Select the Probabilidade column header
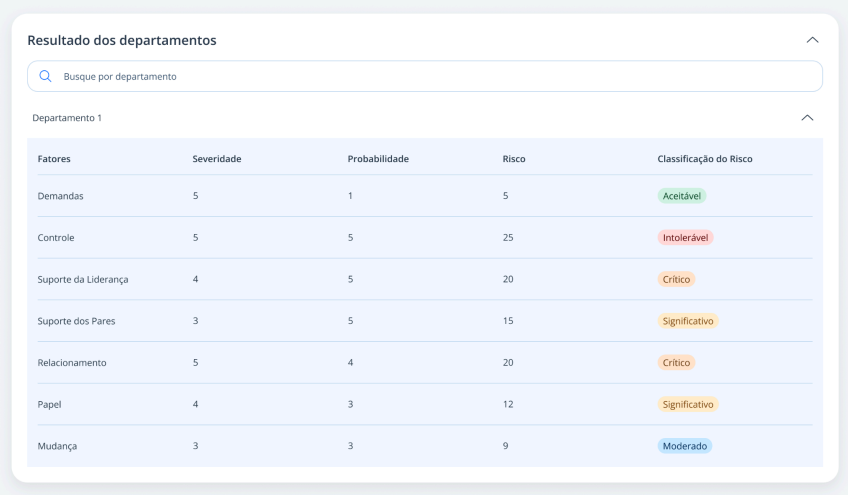Screen dimensions: 848x495 [378, 159]
